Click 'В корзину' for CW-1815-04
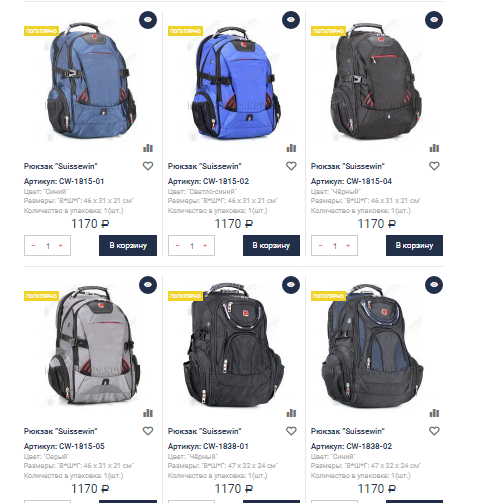Image resolution: width=479 pixels, height=503 pixels. click(414, 246)
